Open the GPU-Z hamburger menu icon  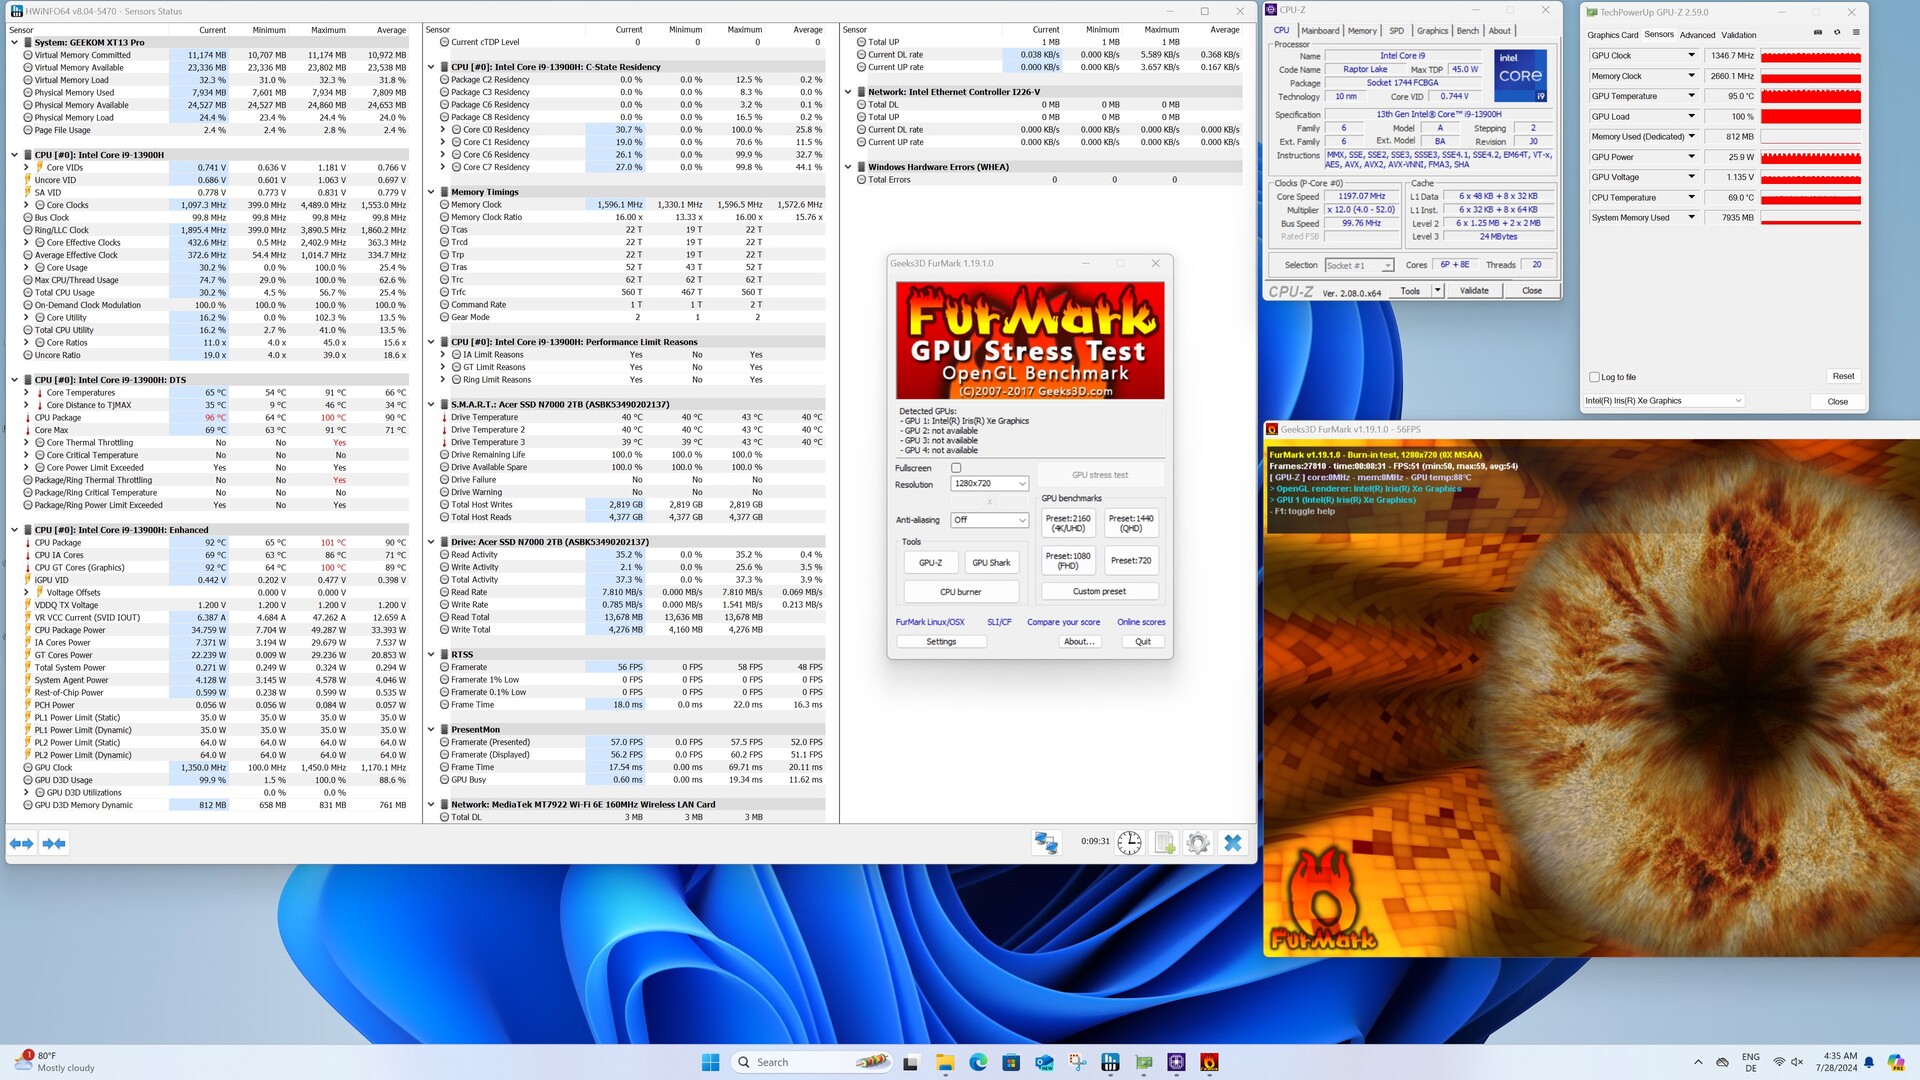coord(1856,33)
